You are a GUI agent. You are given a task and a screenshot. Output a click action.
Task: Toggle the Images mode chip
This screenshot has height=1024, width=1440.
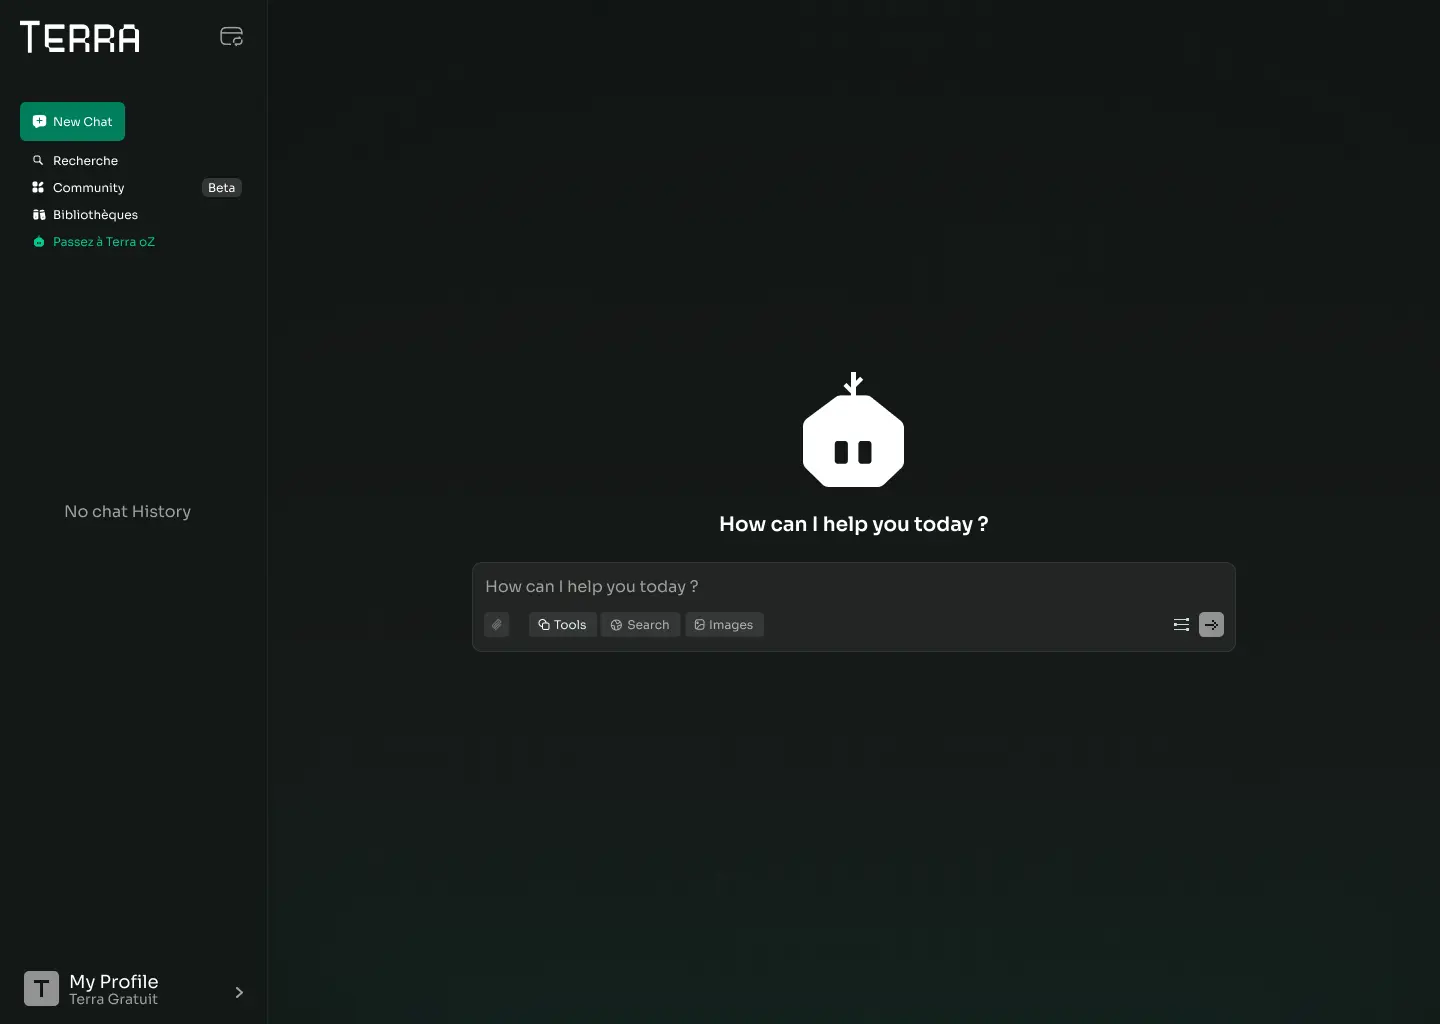pos(724,625)
